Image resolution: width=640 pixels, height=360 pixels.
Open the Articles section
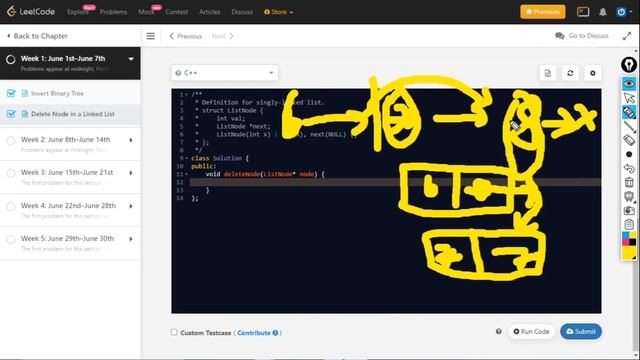point(209,12)
